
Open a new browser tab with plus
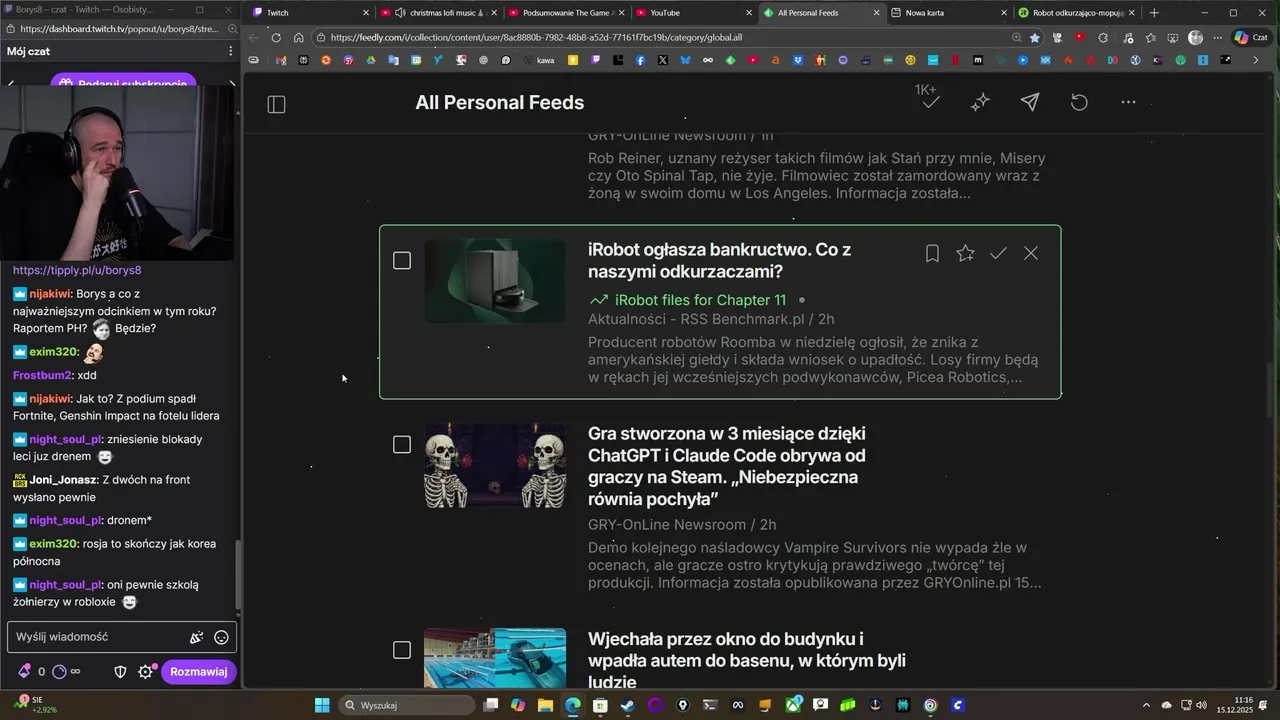[1154, 13]
